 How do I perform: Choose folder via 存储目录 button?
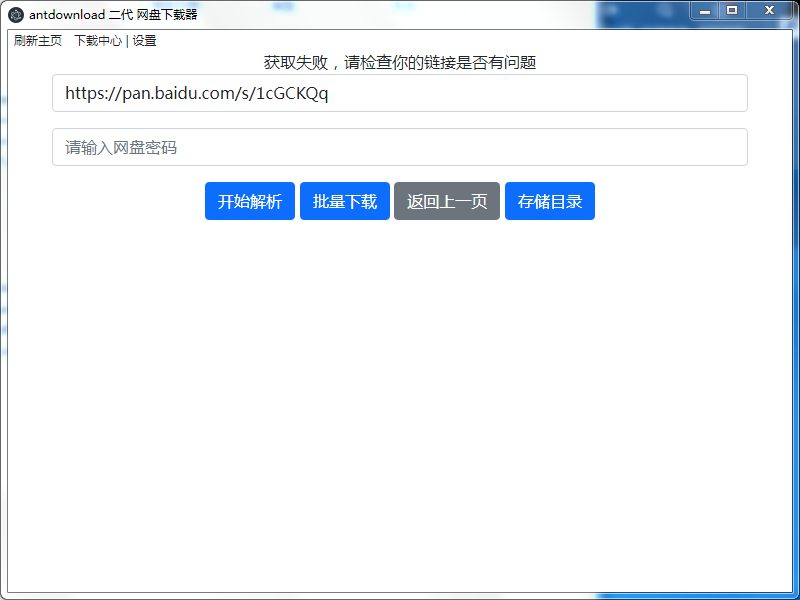coord(550,201)
